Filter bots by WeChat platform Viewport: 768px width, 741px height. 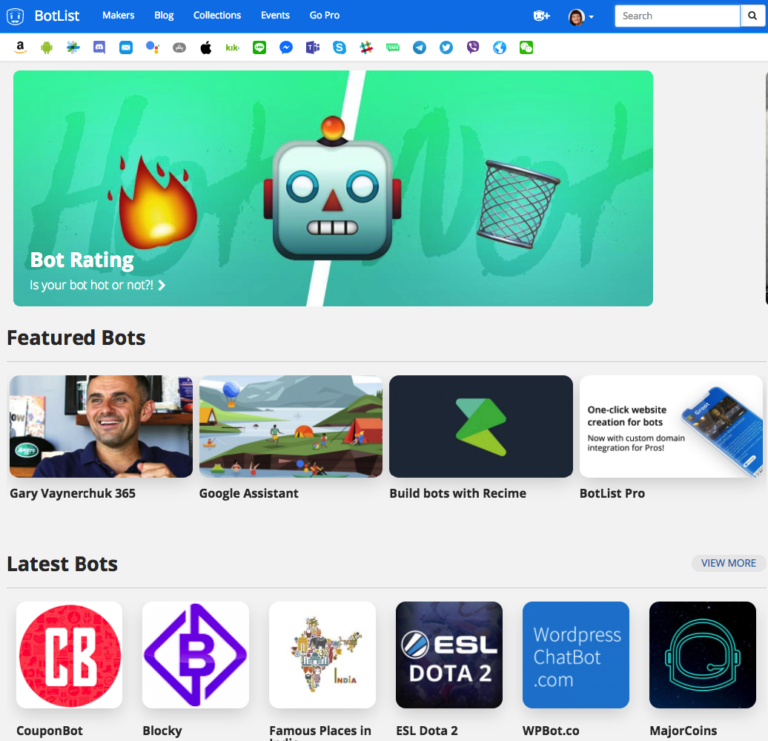pos(526,48)
